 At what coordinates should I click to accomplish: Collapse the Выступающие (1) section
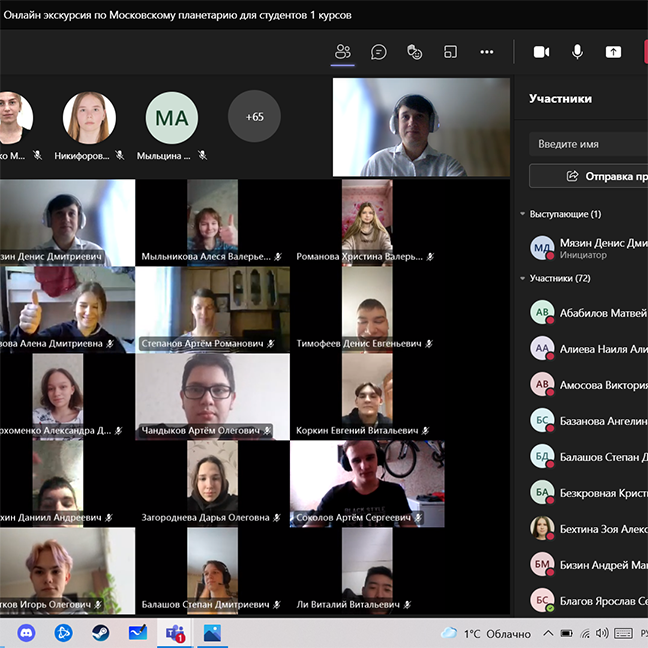pyautogui.click(x=522, y=214)
